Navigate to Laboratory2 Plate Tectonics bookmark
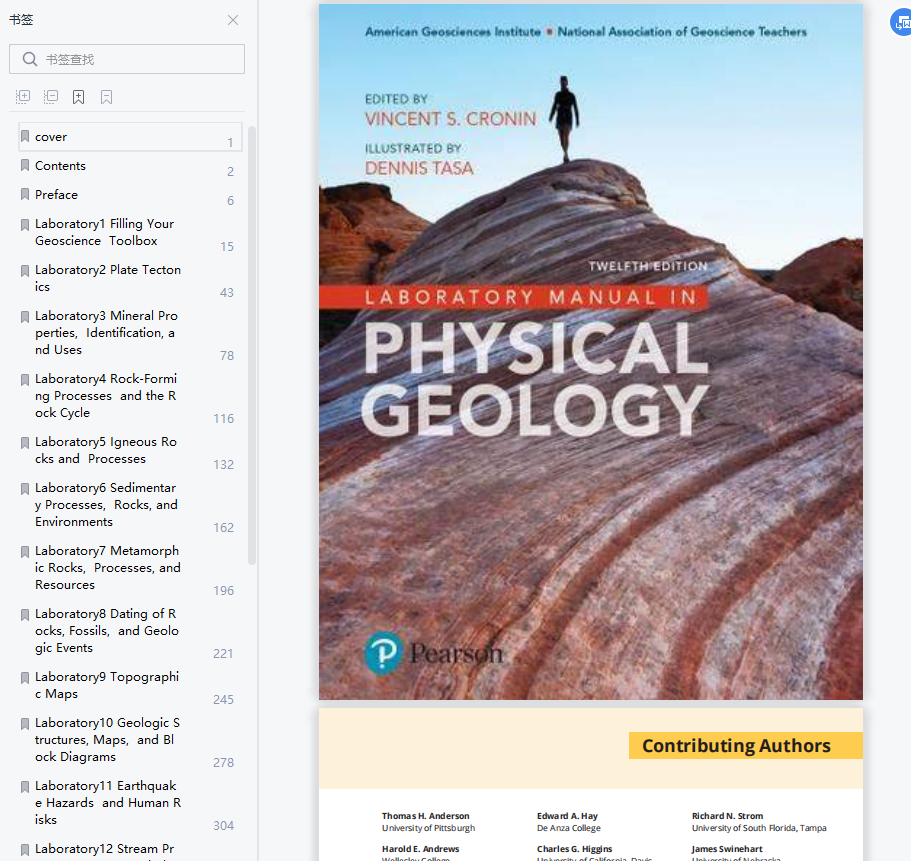911x861 pixels. coord(108,278)
